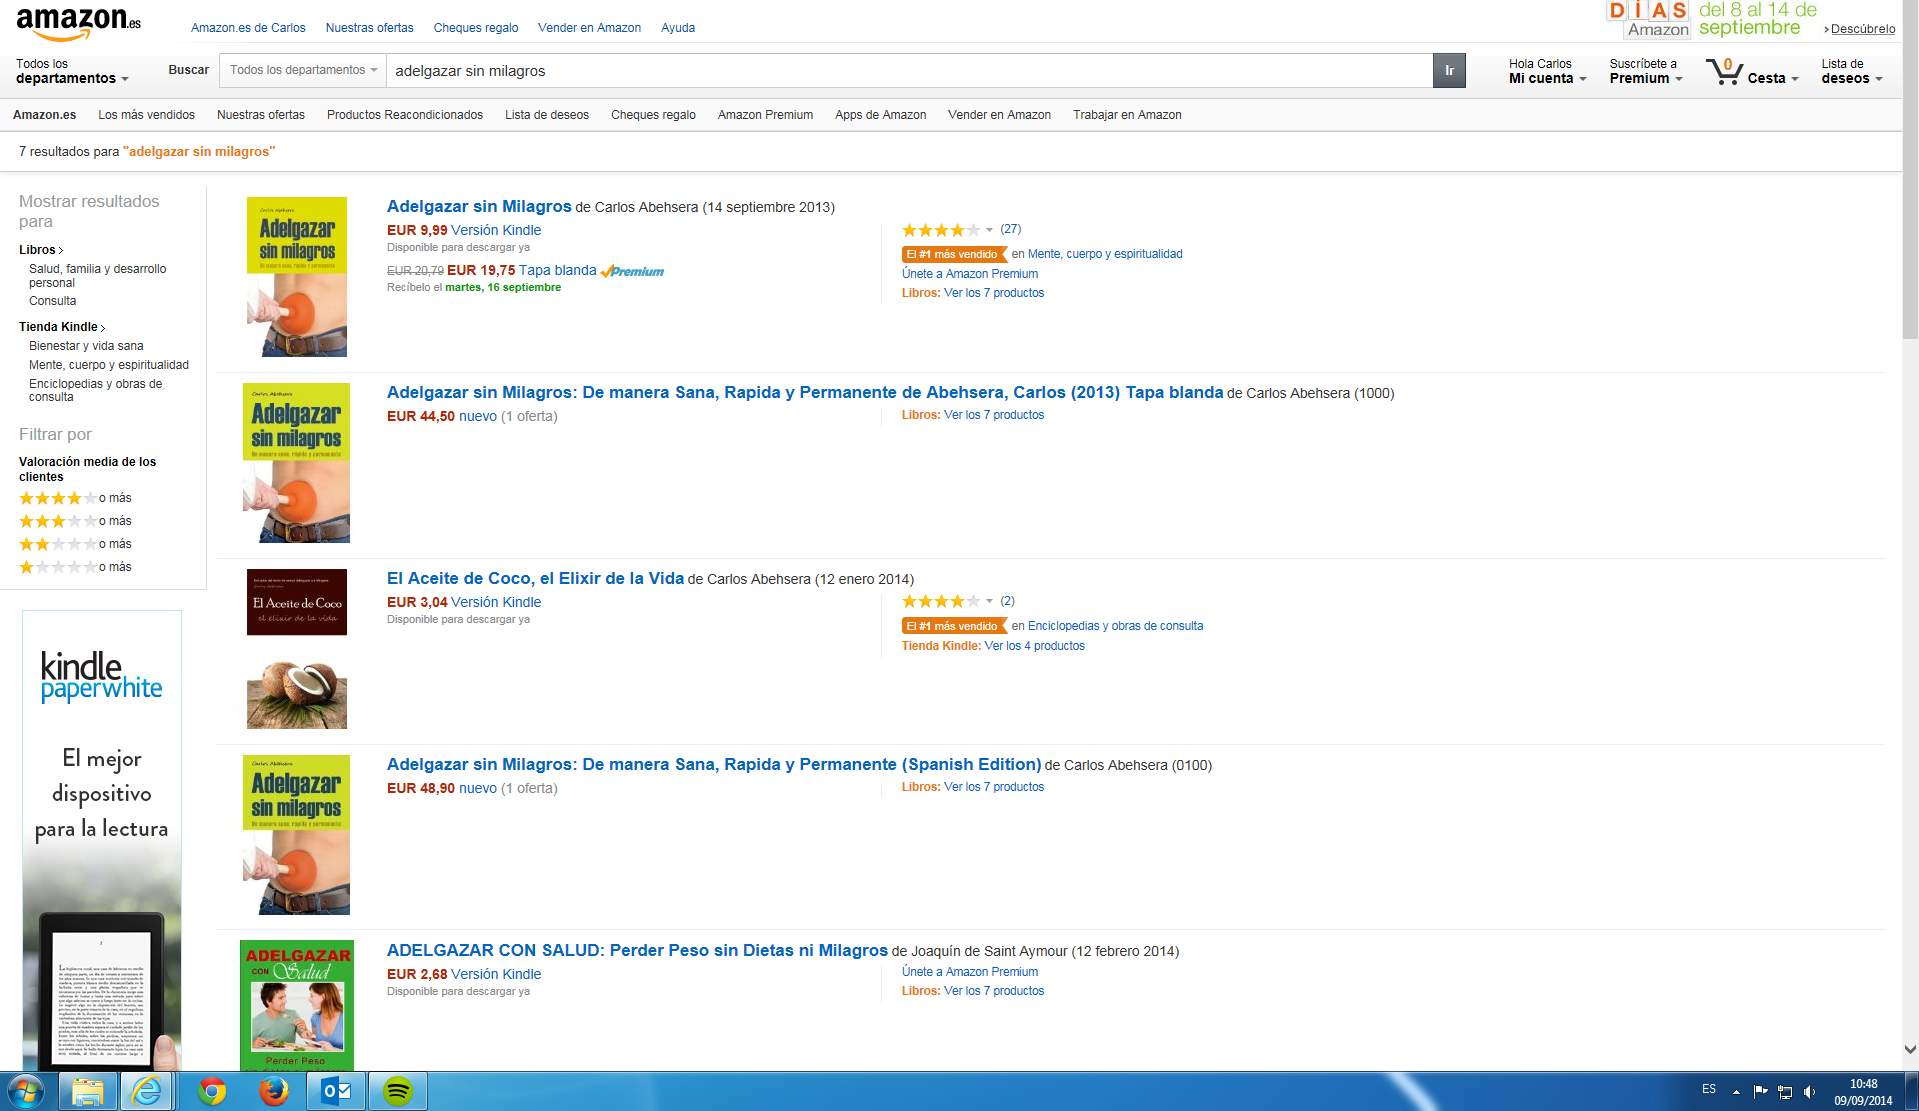Click Descúbrelo link in banner
Image resolution: width=1919 pixels, height=1111 pixels.
(x=1862, y=29)
